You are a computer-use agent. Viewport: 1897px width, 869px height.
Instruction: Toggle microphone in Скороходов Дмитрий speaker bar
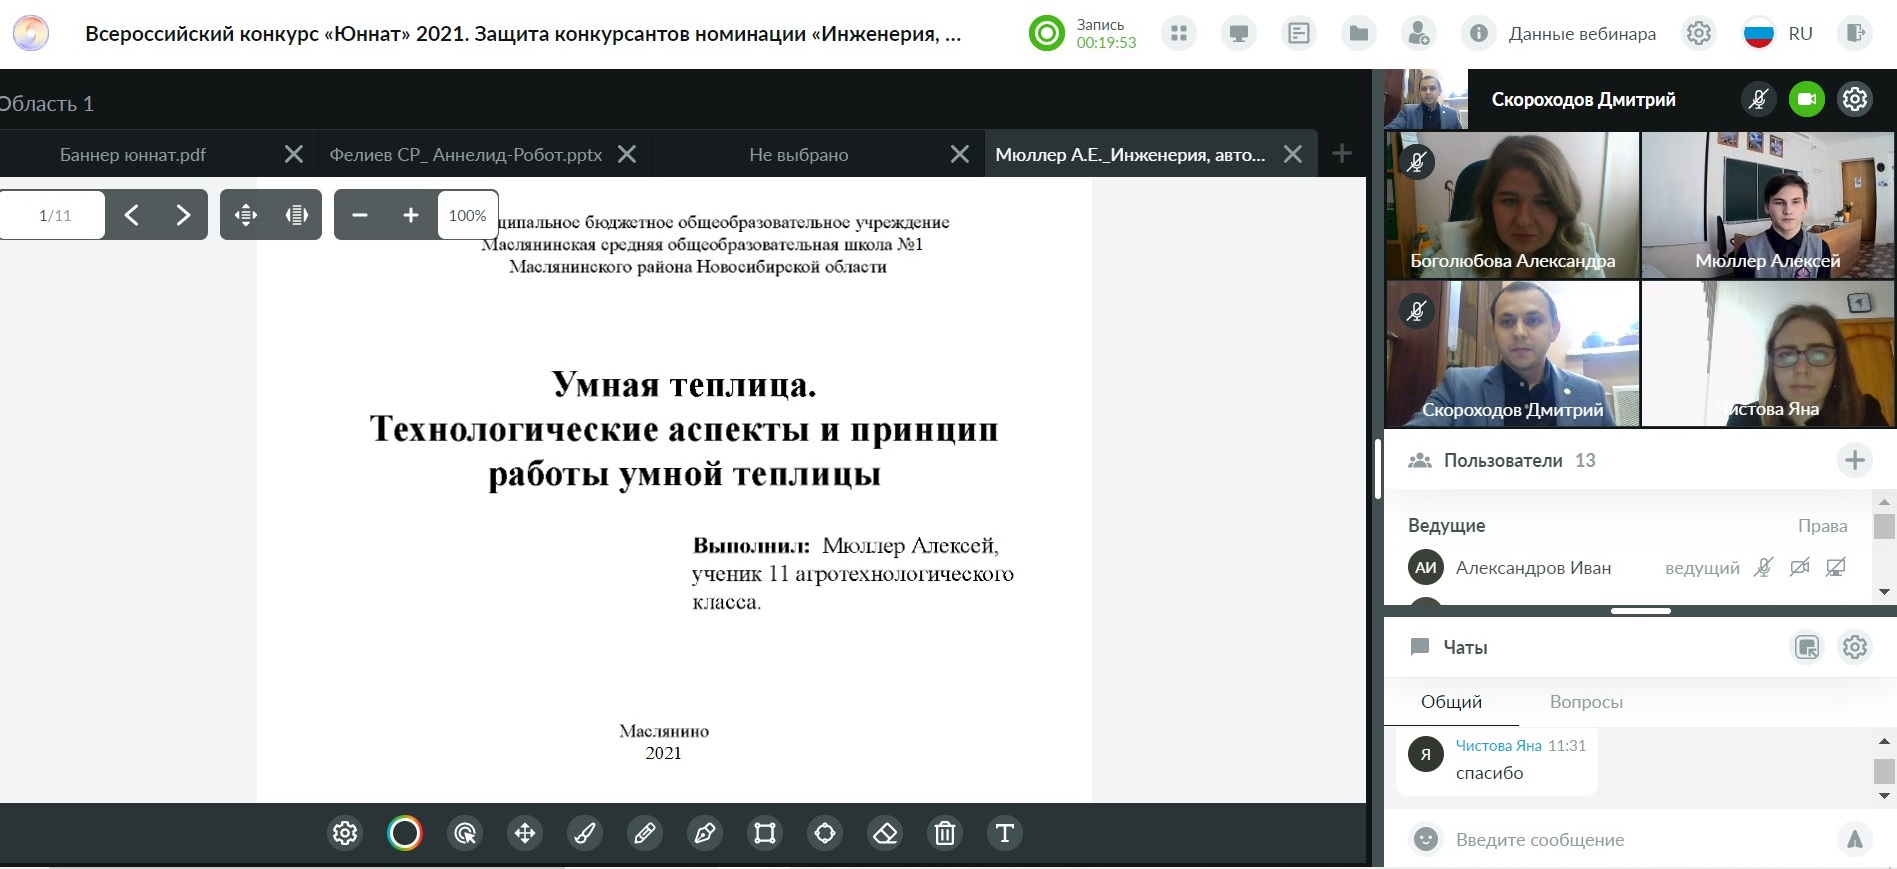coord(1759,99)
